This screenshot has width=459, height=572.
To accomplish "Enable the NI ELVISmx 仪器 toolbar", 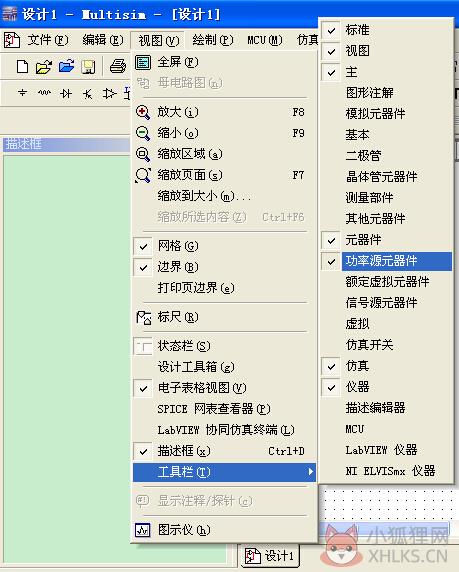I will pyautogui.click(x=386, y=471).
